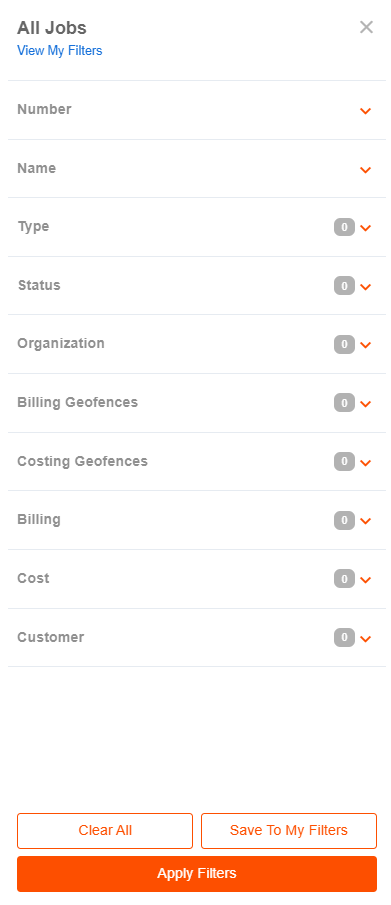Click Costing Geofences count badge
The height and width of the screenshot is (905, 391).
(x=344, y=462)
